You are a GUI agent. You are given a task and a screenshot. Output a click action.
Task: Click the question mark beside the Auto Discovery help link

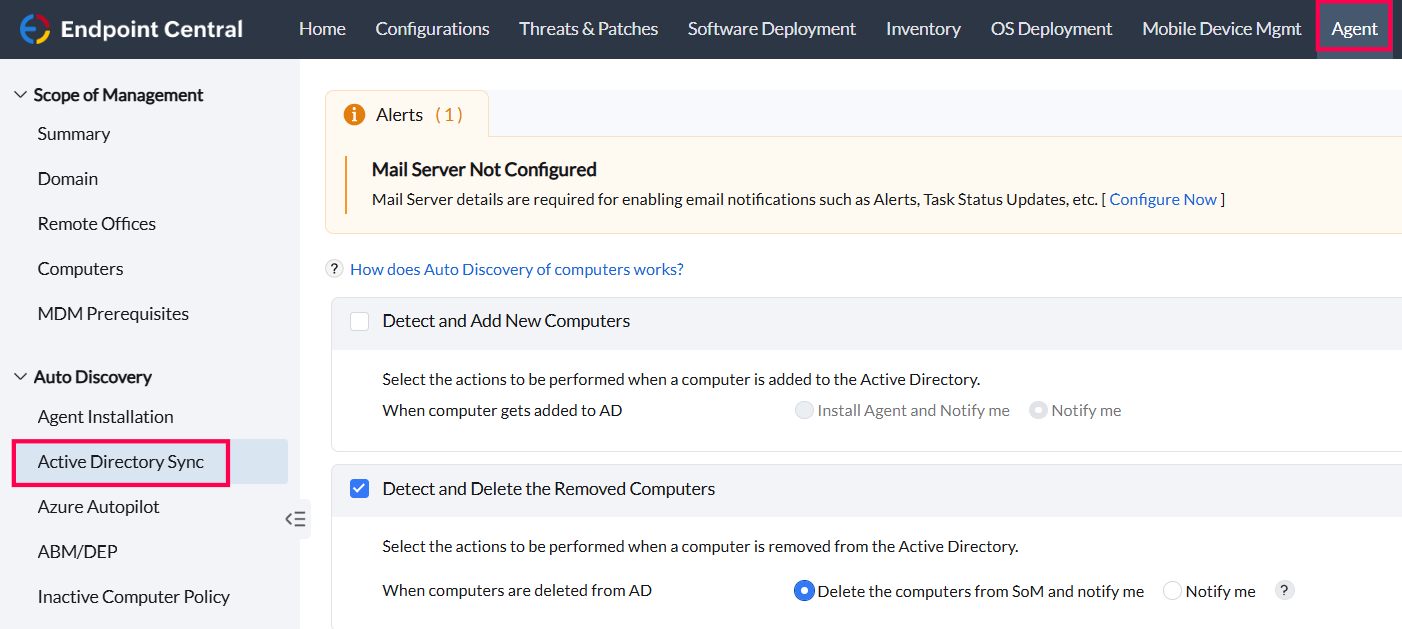point(334,268)
